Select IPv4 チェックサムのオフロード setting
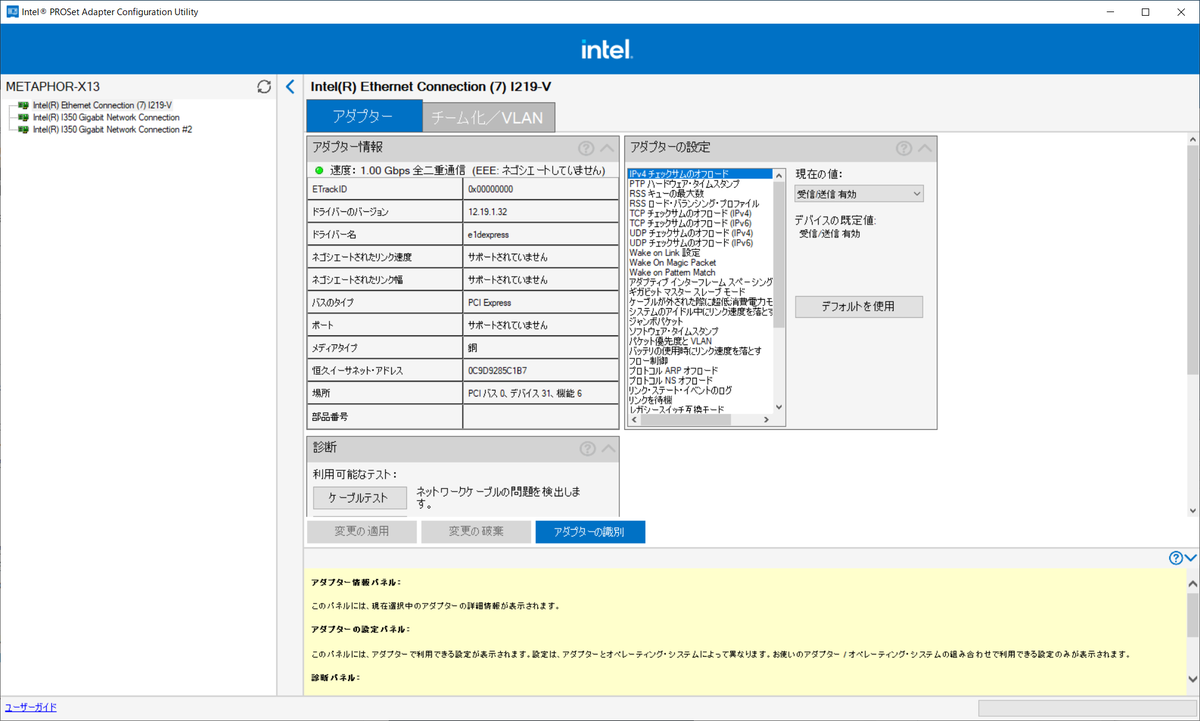The image size is (1200, 721). tap(700, 174)
